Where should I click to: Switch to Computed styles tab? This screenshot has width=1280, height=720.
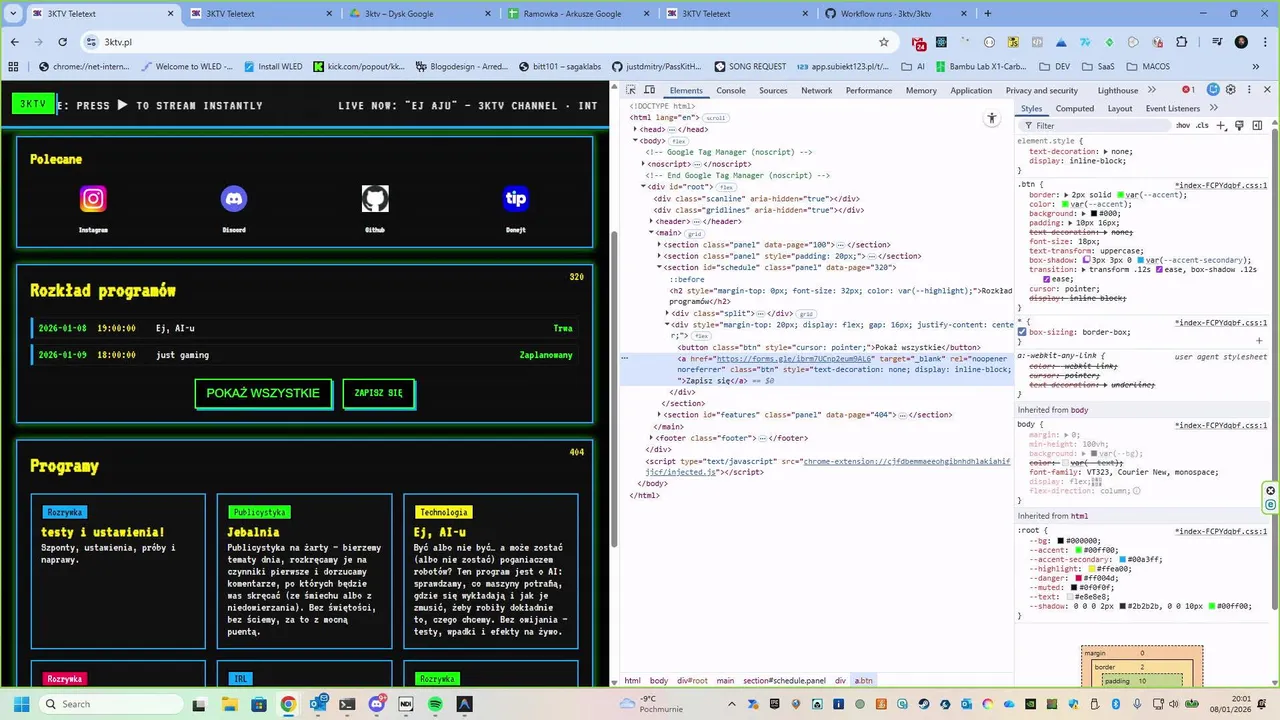click(x=1075, y=108)
